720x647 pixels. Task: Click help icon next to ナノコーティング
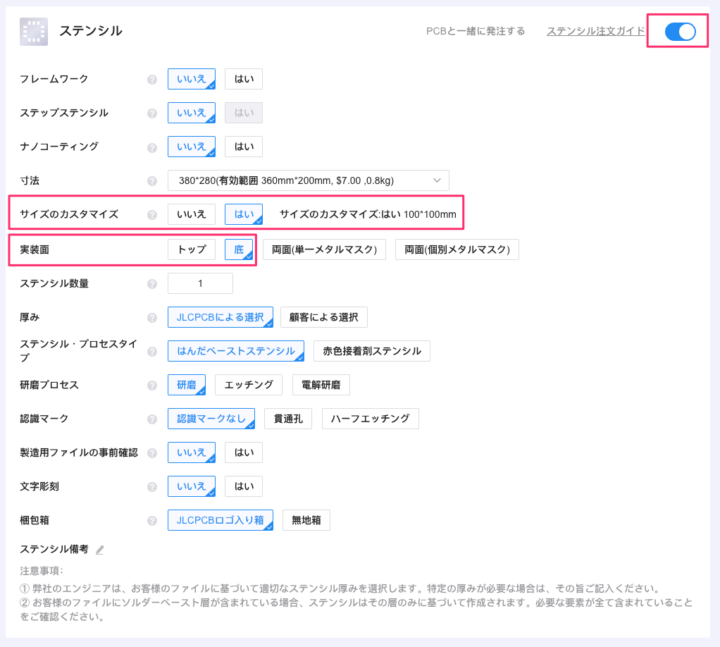click(x=152, y=147)
